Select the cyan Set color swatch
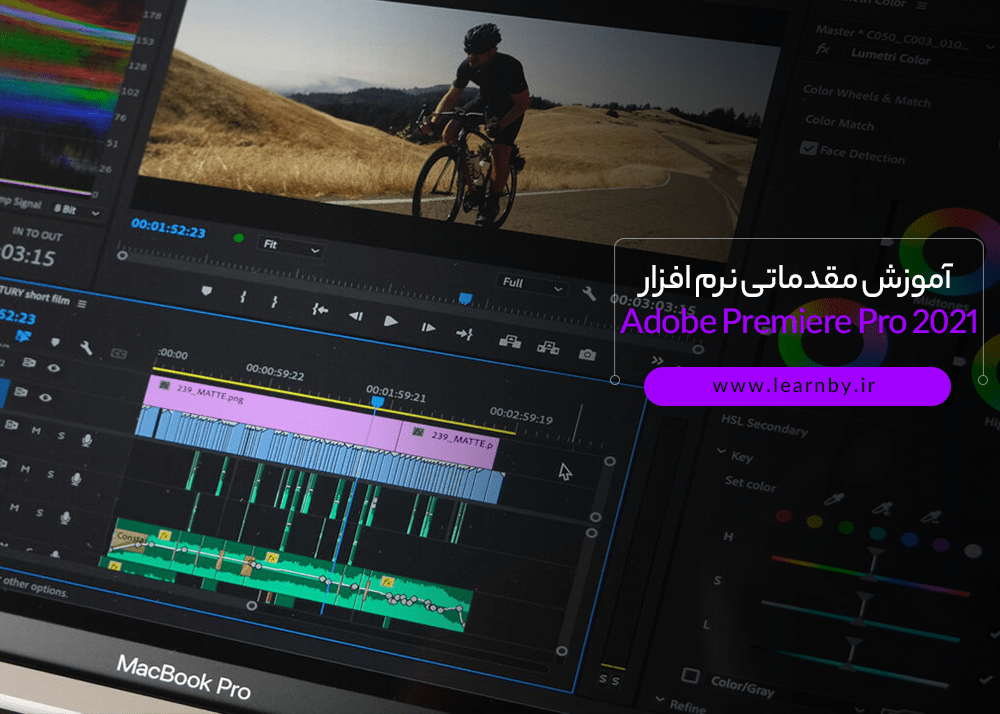The height and width of the screenshot is (714, 1000). [x=878, y=532]
